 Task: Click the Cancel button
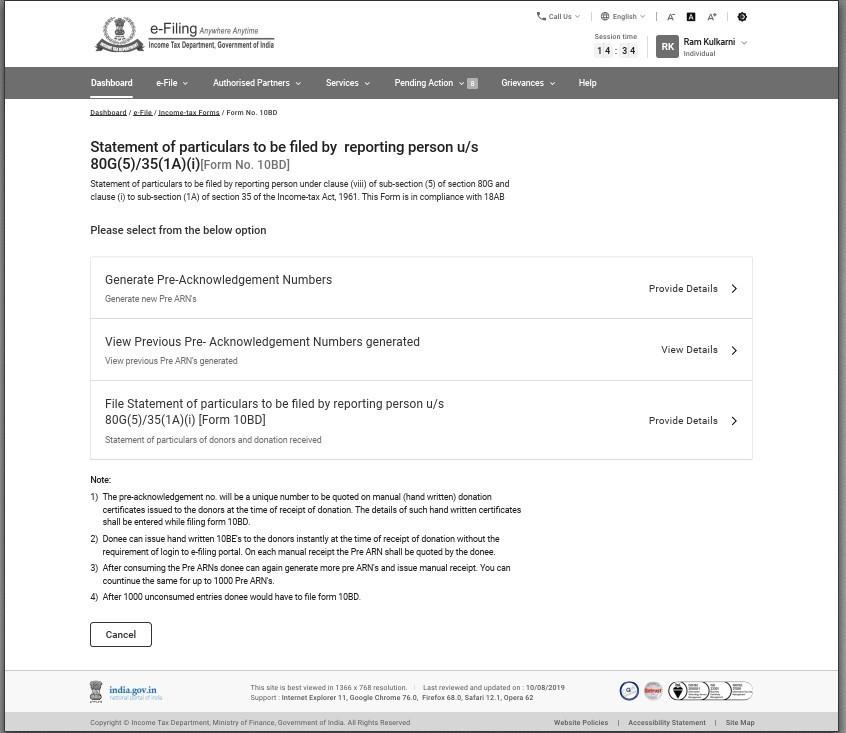(x=121, y=635)
